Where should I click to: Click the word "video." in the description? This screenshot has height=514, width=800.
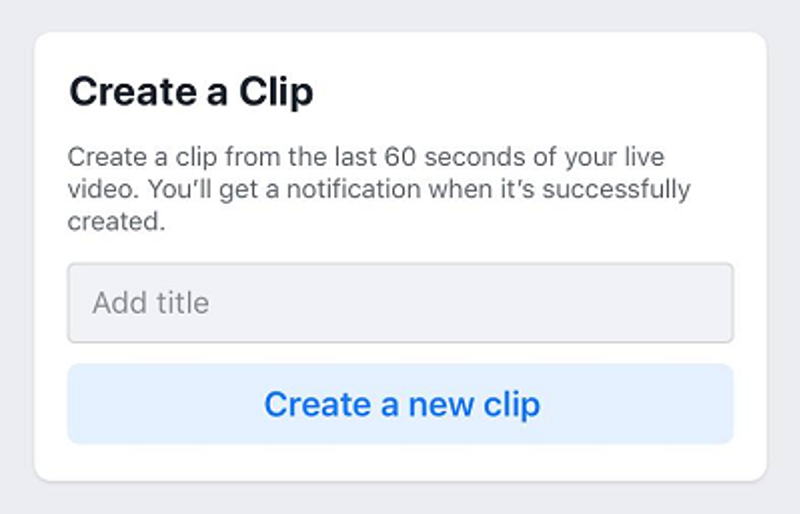pyautogui.click(x=95, y=189)
